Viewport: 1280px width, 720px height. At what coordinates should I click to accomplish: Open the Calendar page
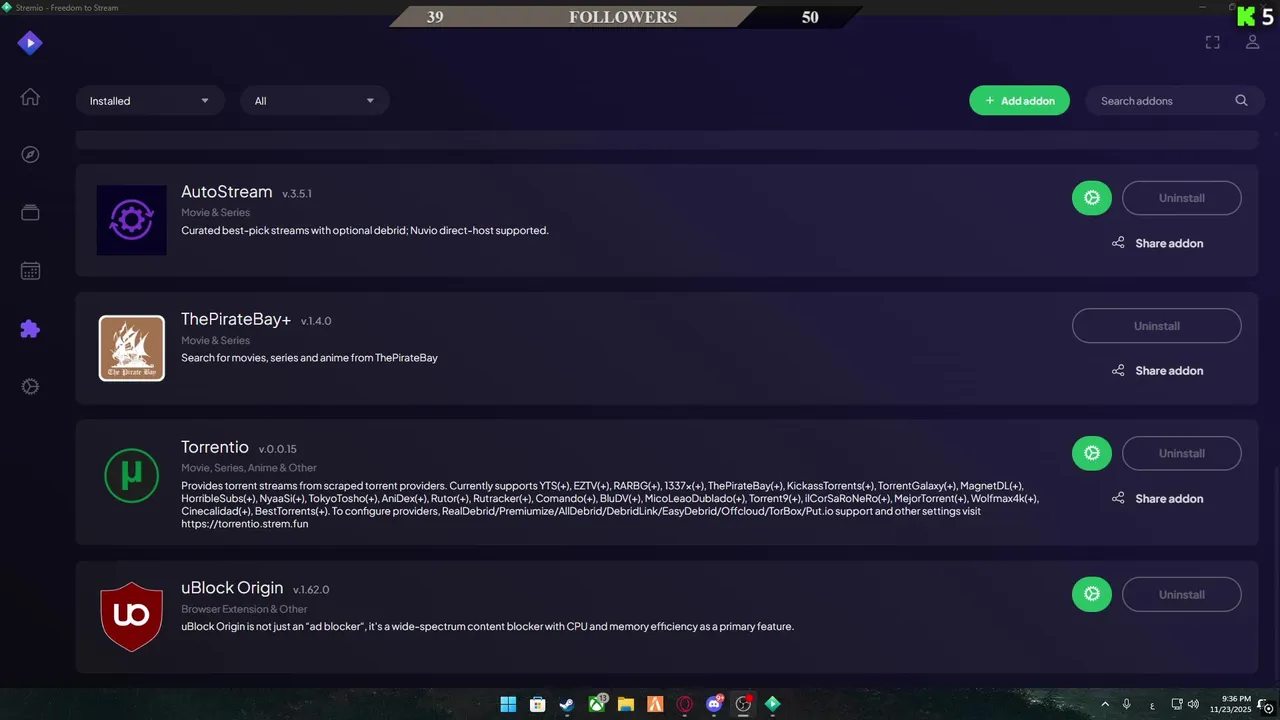[30, 271]
